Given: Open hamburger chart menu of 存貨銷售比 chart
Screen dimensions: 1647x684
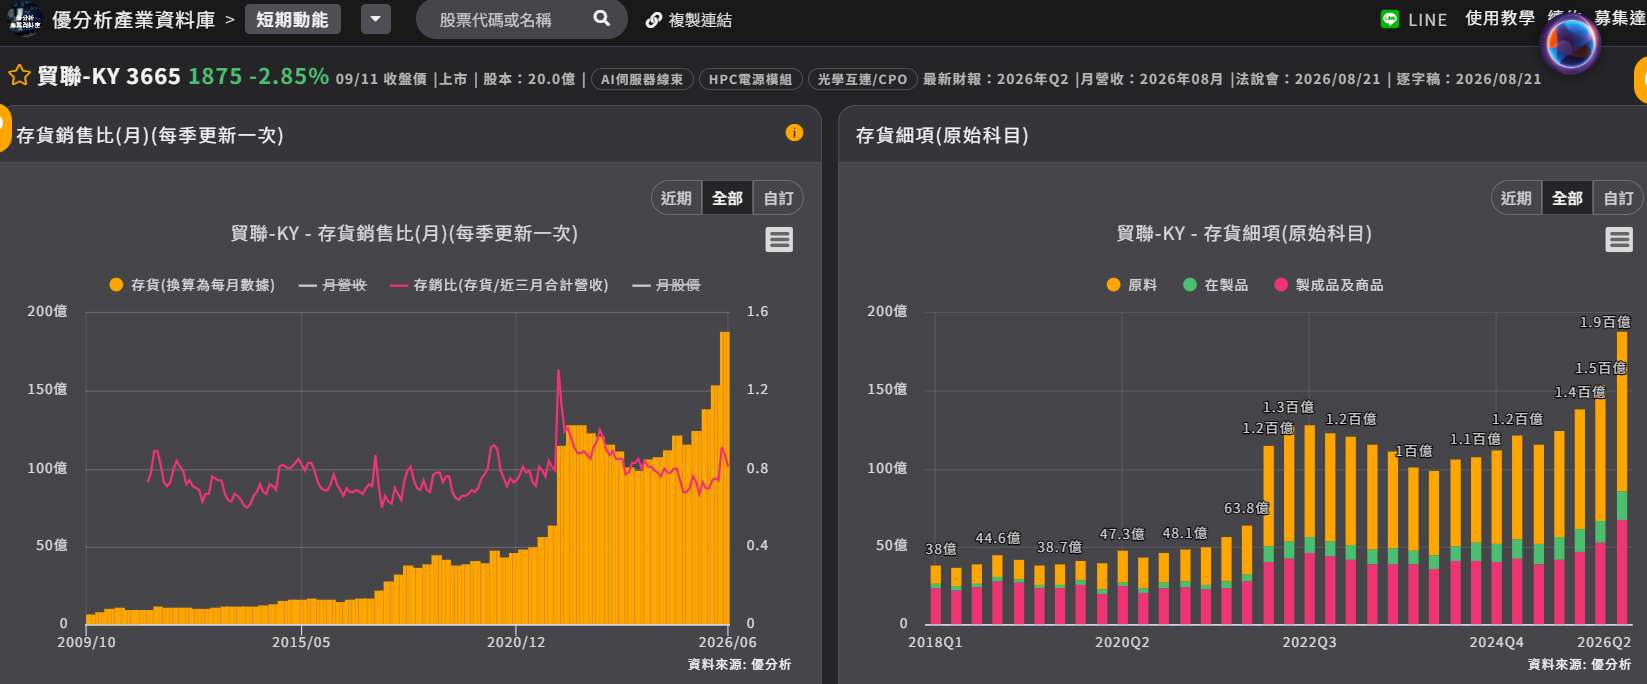Looking at the screenshot, I should point(779,240).
